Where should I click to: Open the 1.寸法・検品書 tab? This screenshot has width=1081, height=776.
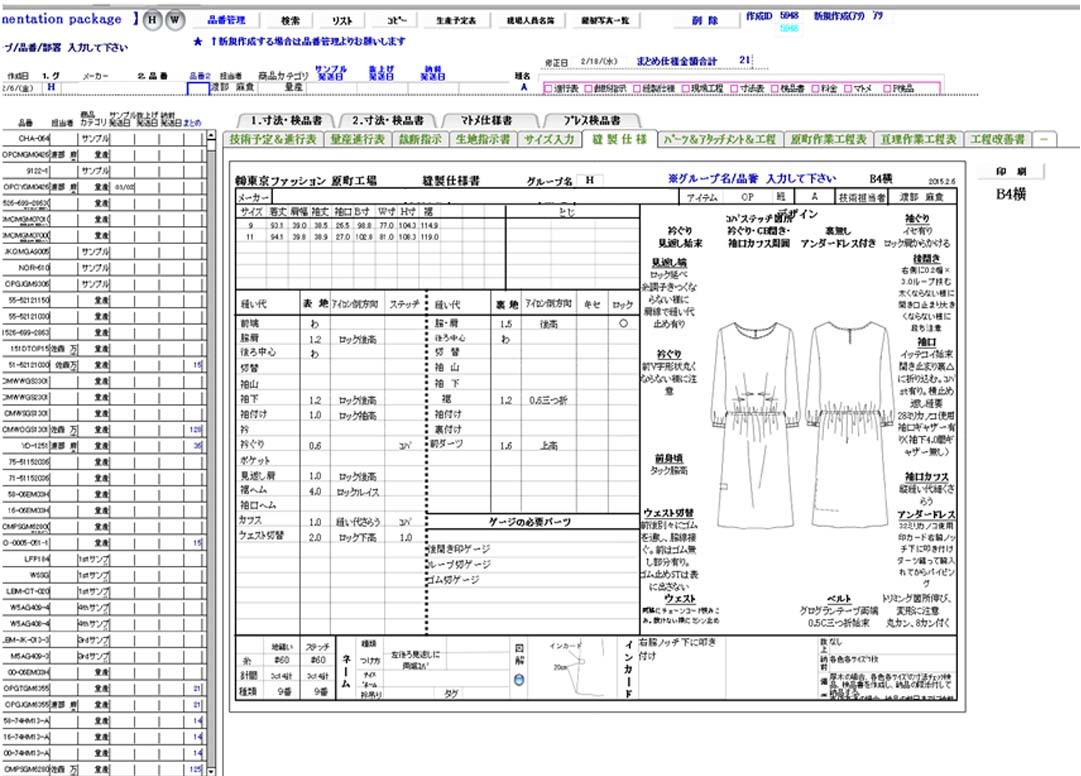(x=285, y=121)
